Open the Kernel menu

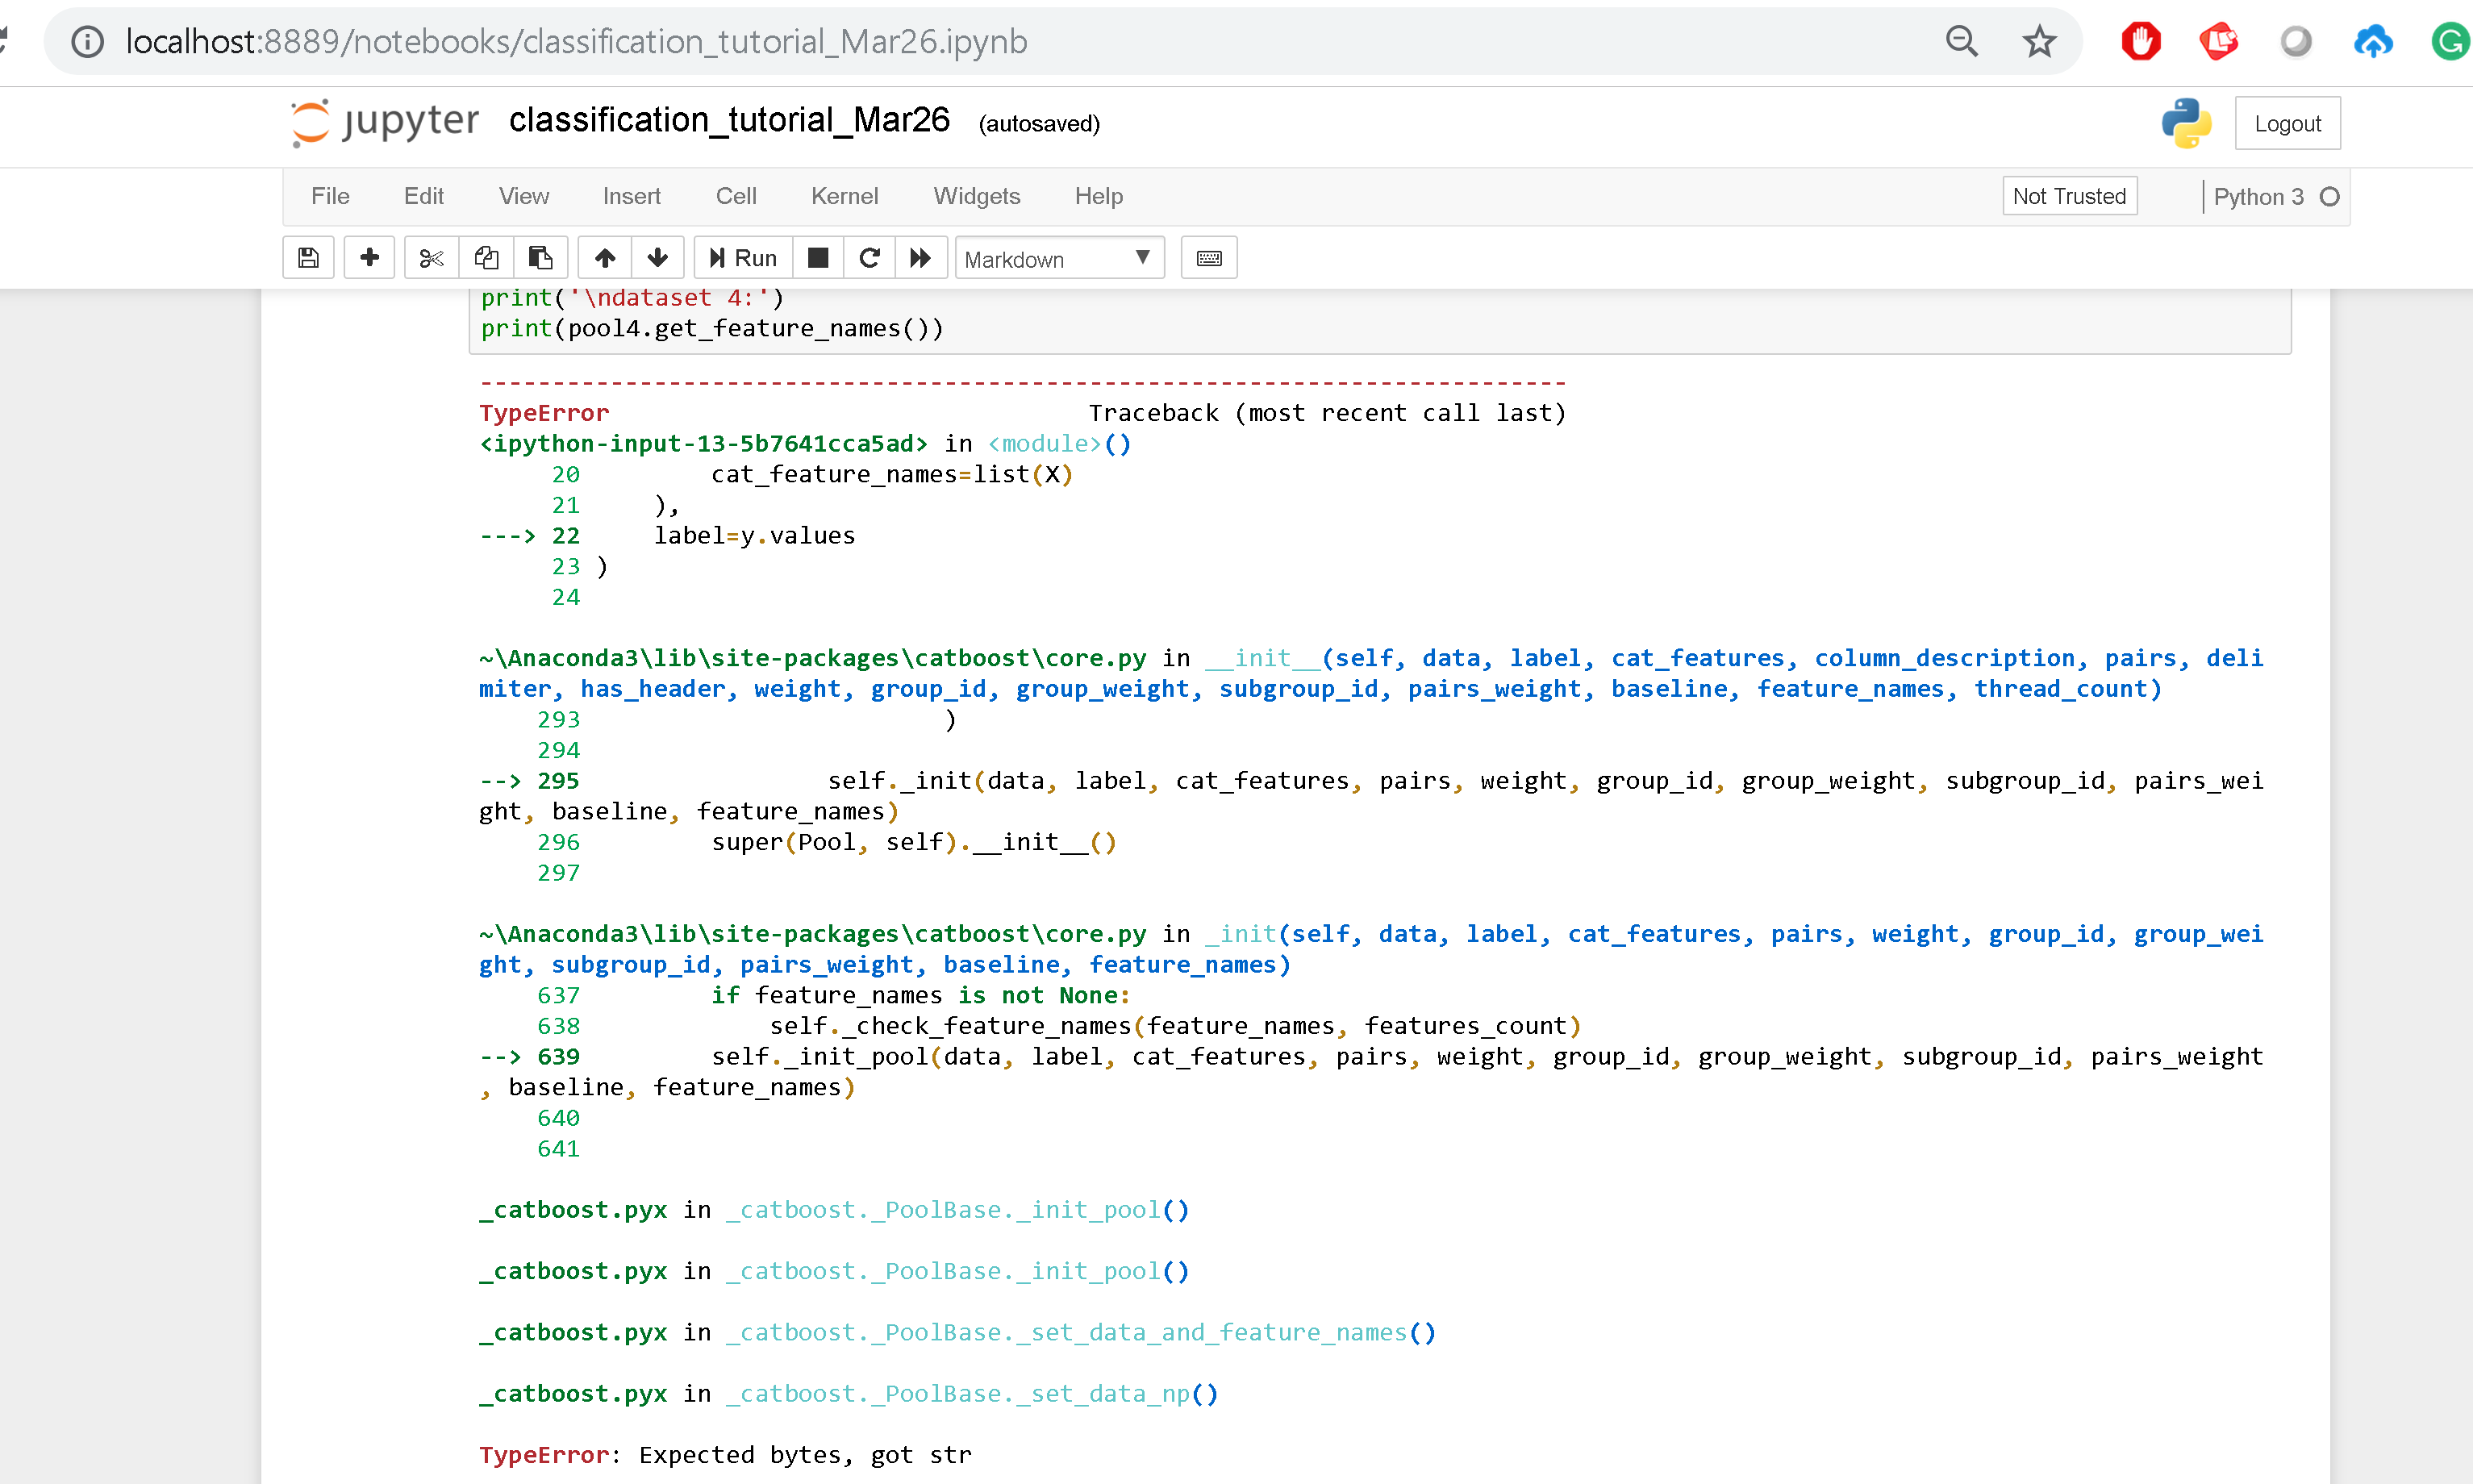tap(844, 196)
